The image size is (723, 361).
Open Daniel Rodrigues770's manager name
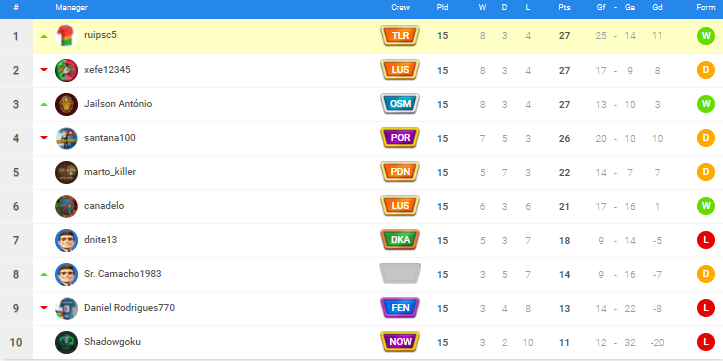129,308
